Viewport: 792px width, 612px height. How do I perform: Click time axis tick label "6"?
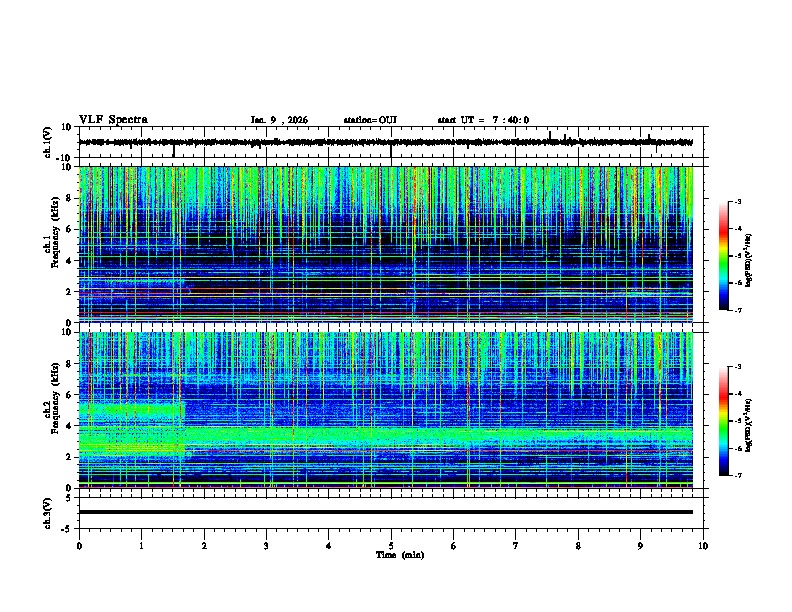(454, 546)
